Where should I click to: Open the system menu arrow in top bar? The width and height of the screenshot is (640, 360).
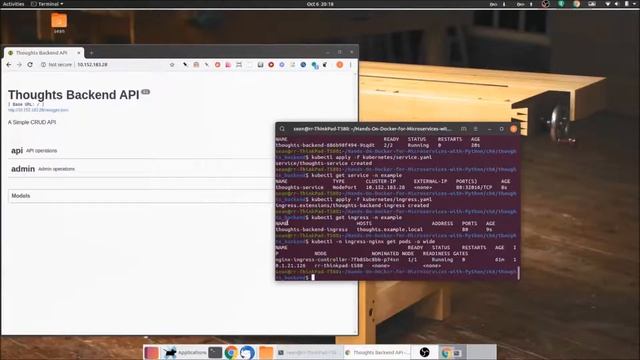(635, 4)
